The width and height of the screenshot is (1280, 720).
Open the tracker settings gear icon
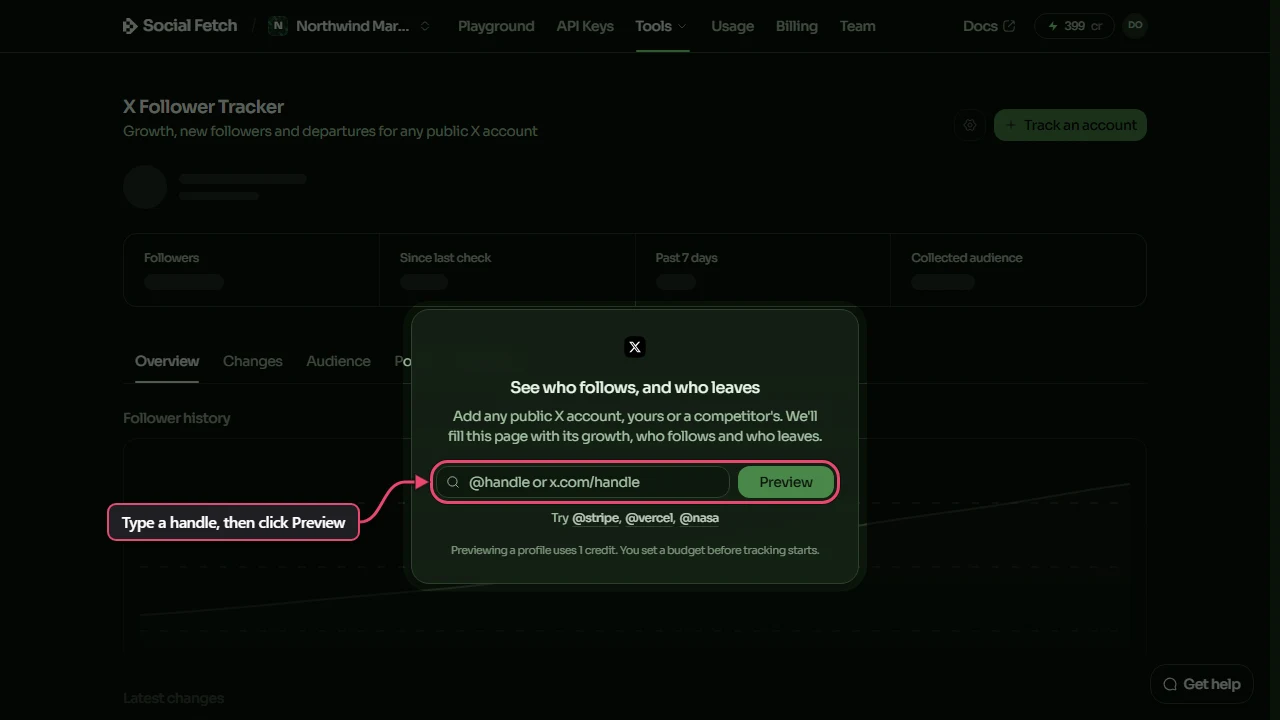pyautogui.click(x=969, y=125)
